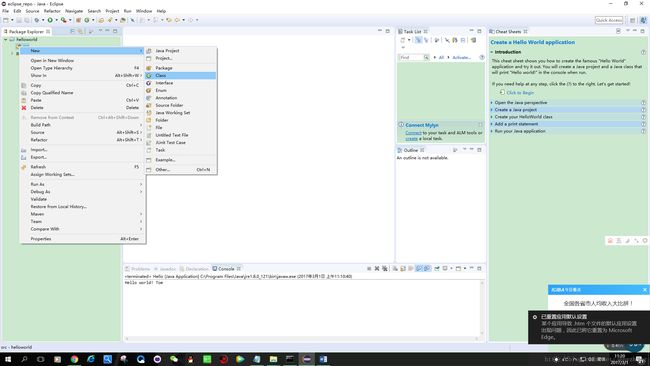650x366 pixels.
Task: Toggle Collapse All Items button in Cheat Sheets
Action: click(x=618, y=31)
